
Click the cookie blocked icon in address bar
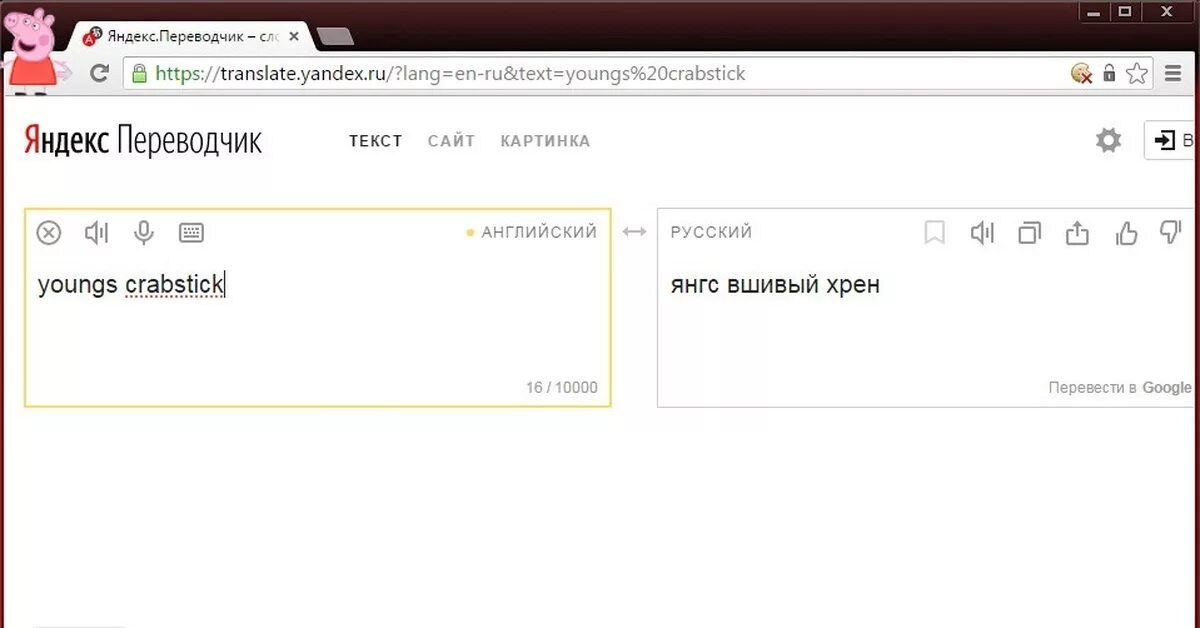point(1081,73)
